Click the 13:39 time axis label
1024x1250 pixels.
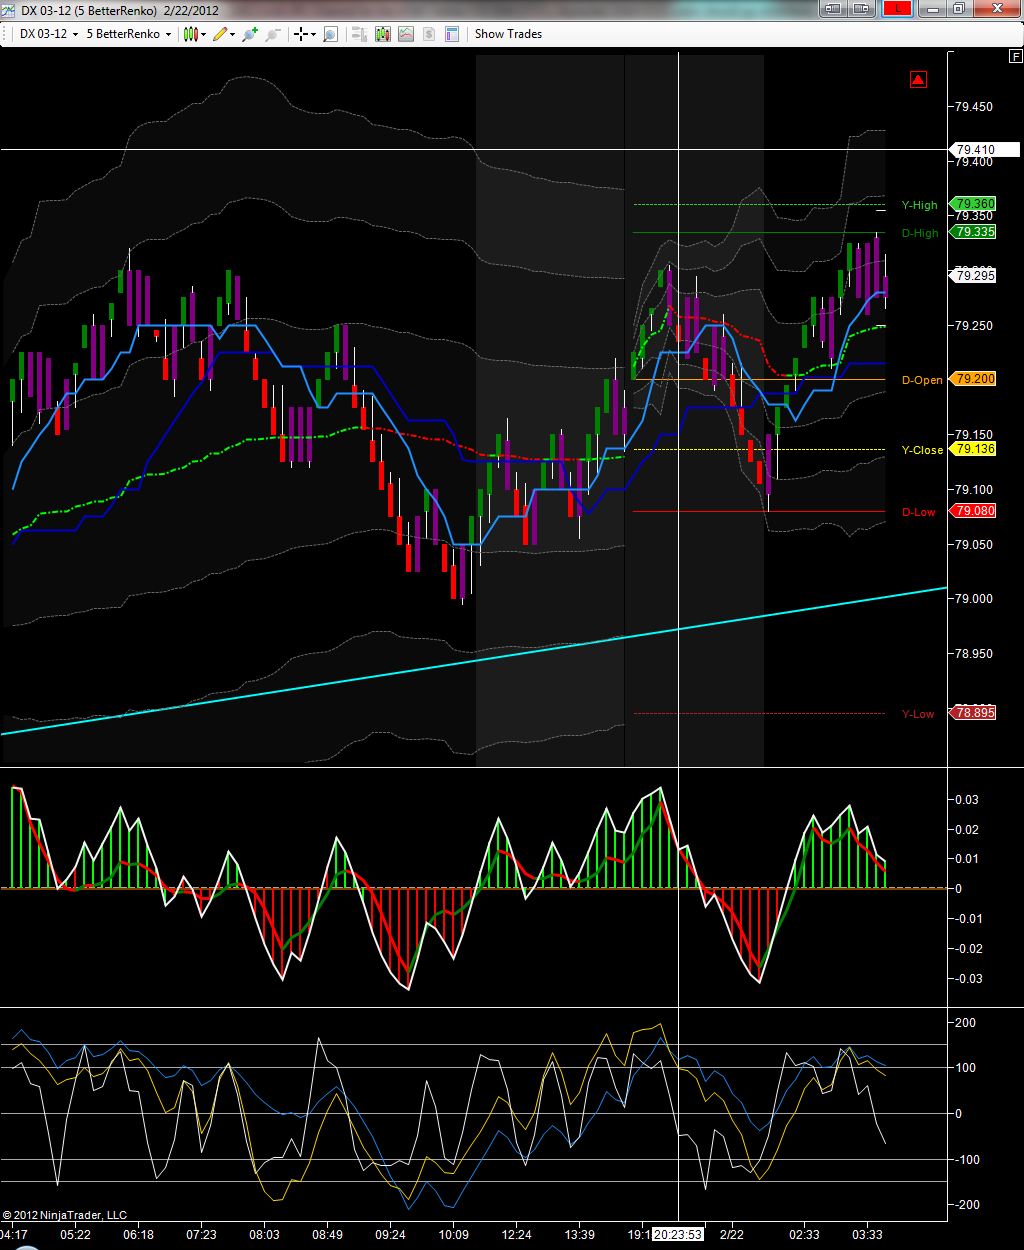click(x=579, y=1235)
